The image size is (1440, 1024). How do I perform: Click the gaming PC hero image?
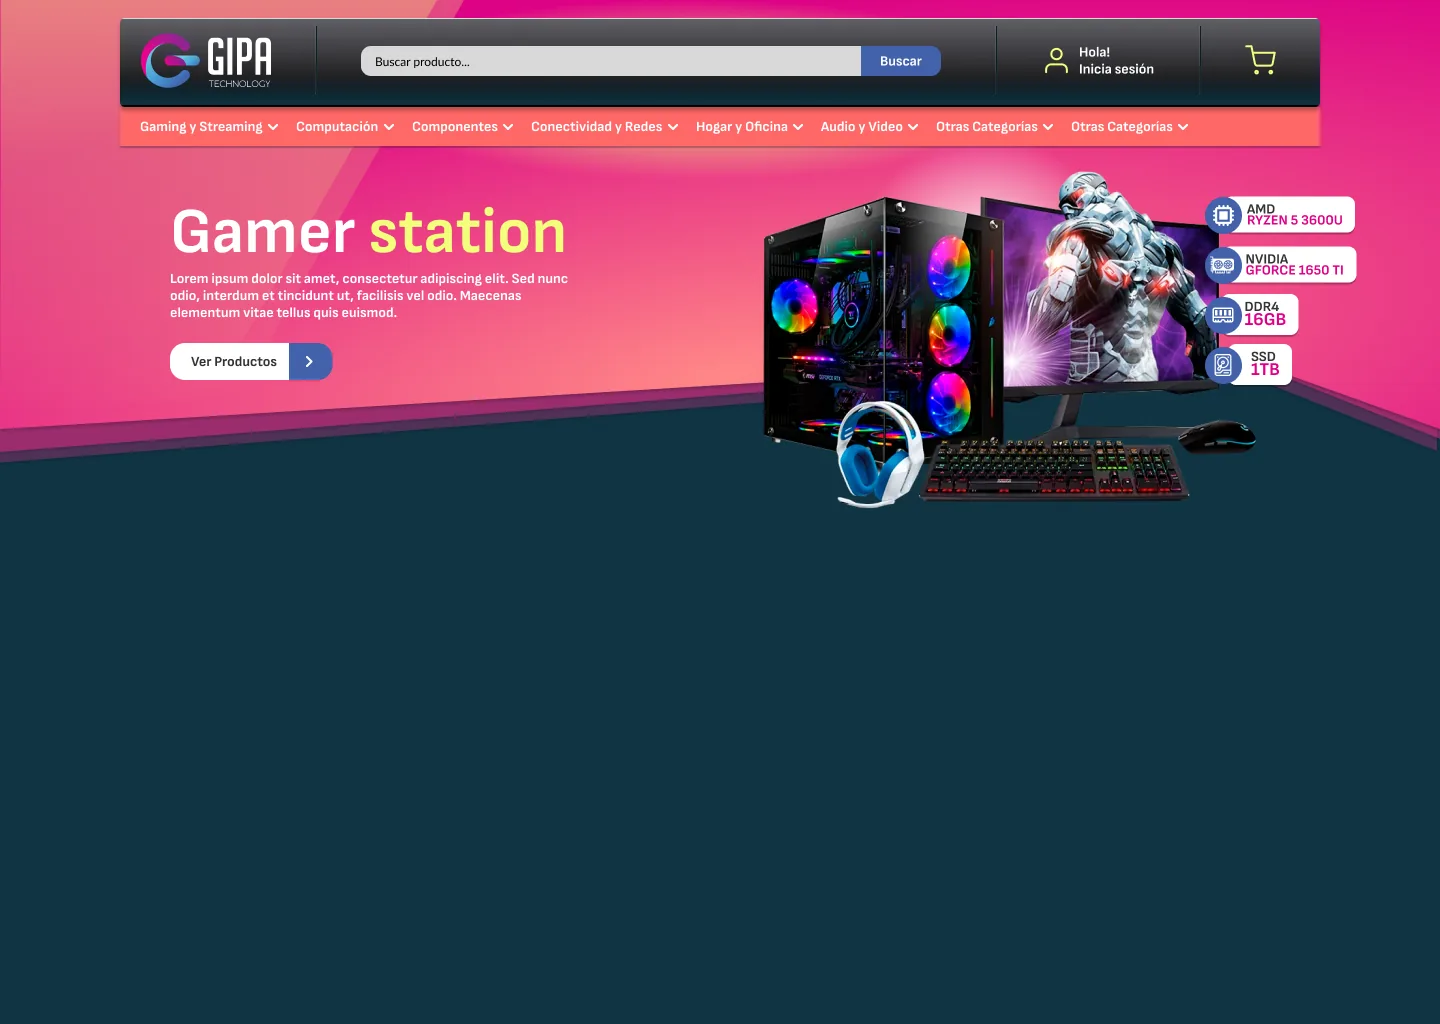pos(1010,340)
